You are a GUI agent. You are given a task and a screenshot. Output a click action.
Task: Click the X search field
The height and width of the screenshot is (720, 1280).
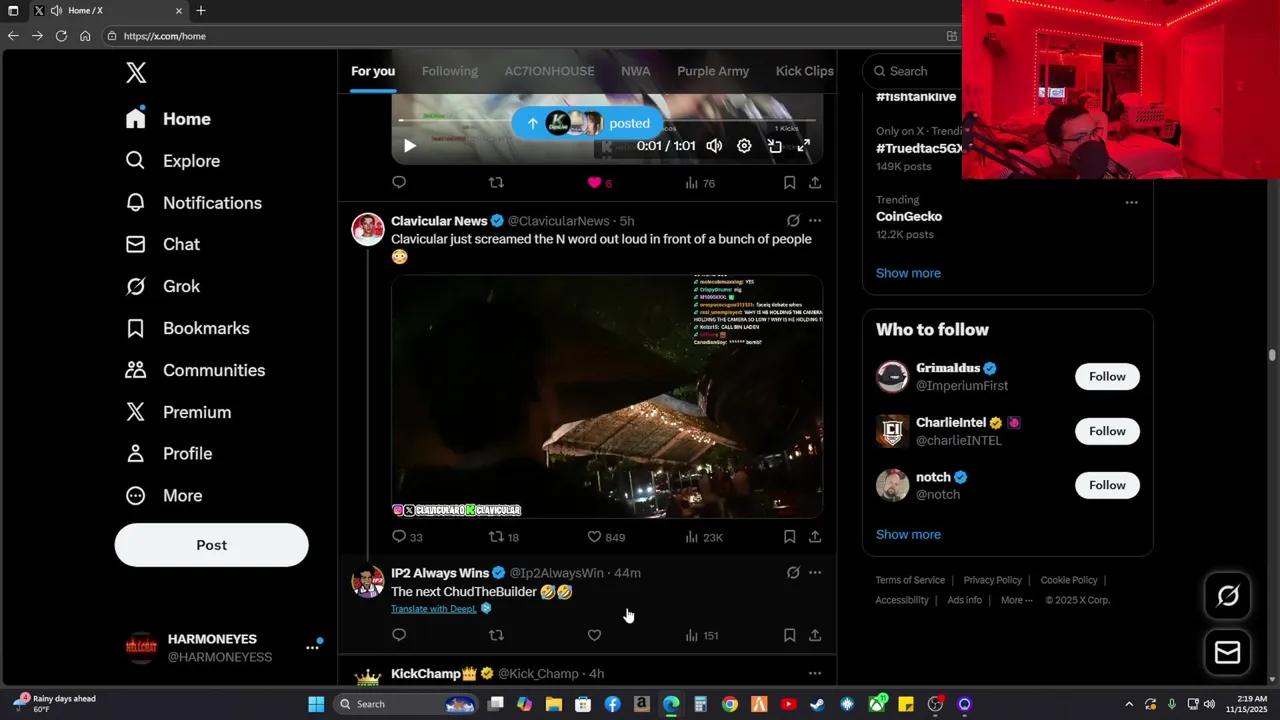click(x=912, y=71)
